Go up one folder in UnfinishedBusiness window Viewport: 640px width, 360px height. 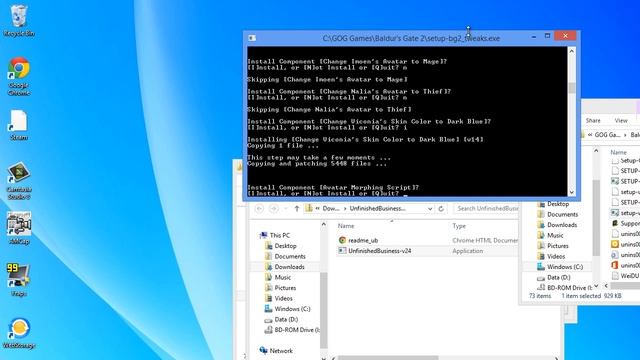tap(297, 209)
